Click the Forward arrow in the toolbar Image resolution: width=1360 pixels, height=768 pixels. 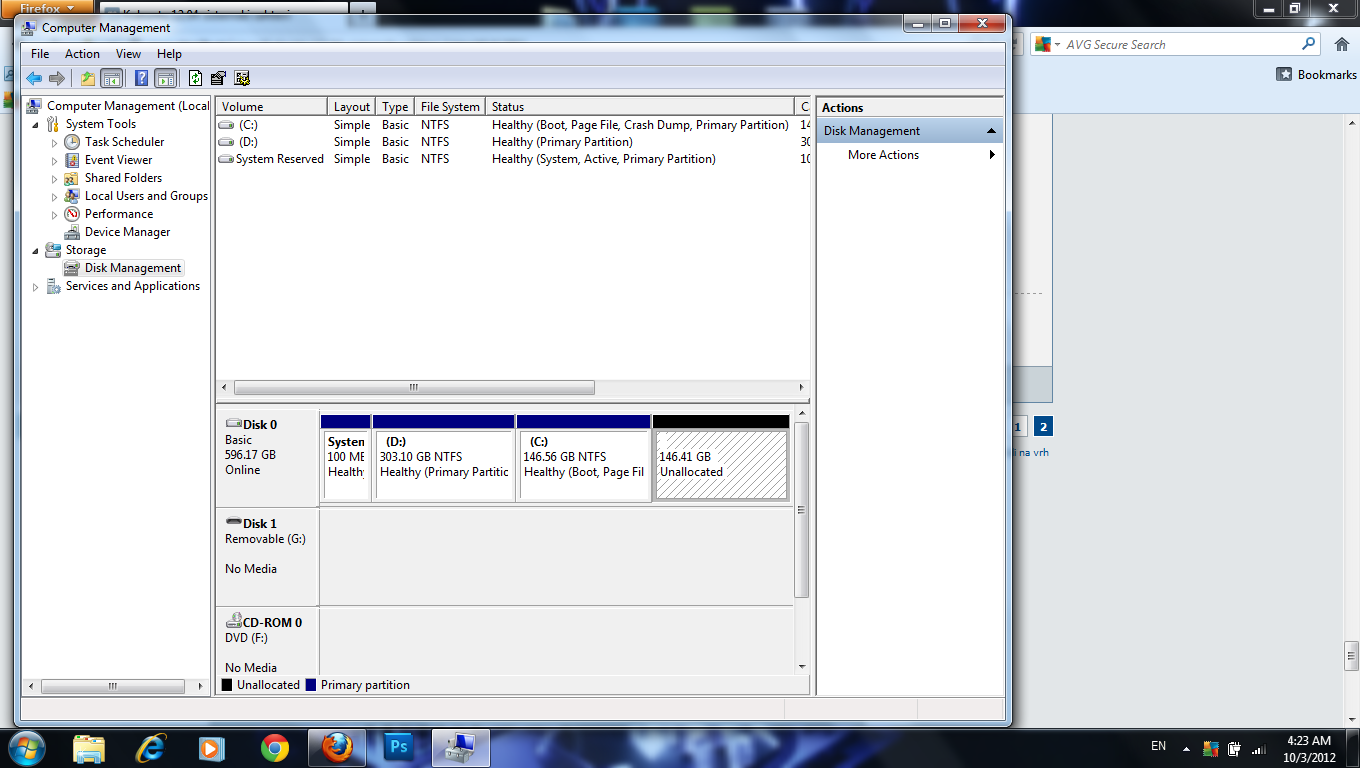(57, 78)
